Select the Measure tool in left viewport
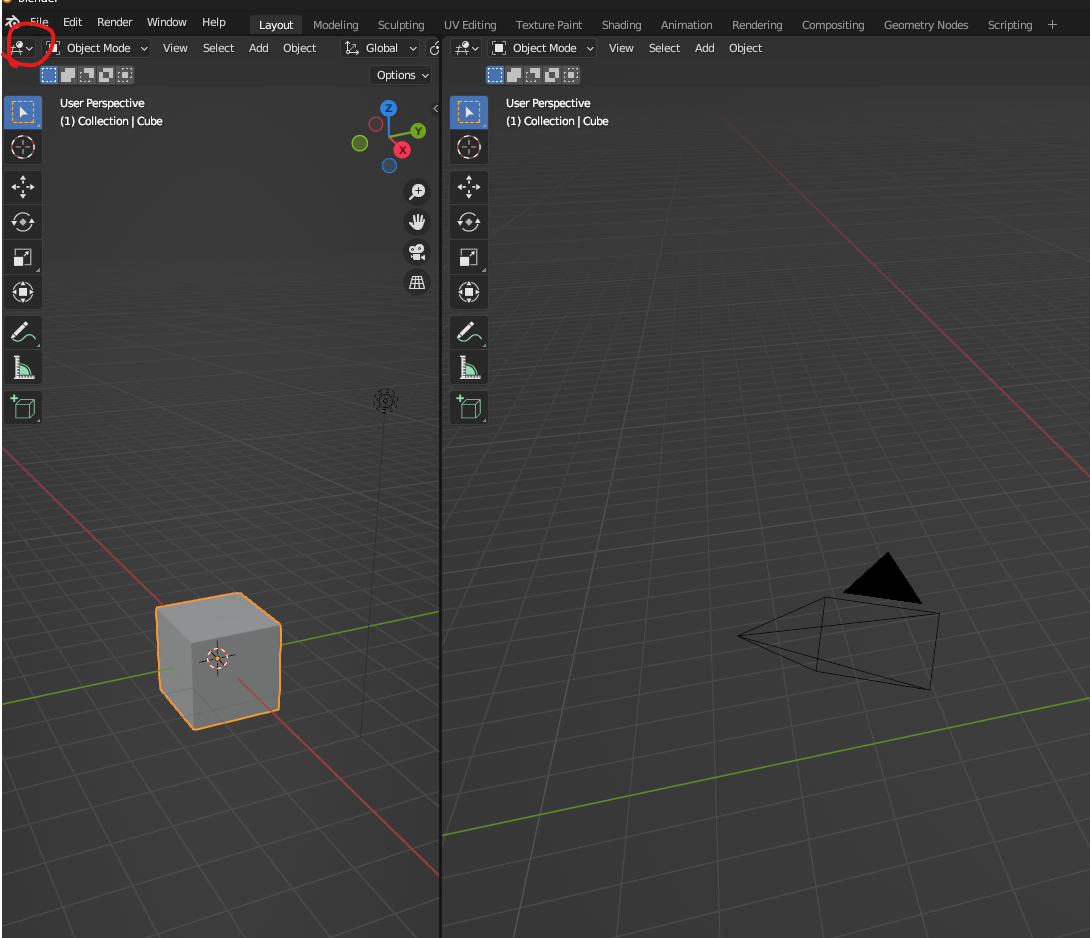Viewport: 1090px width, 938px height. tap(23, 367)
